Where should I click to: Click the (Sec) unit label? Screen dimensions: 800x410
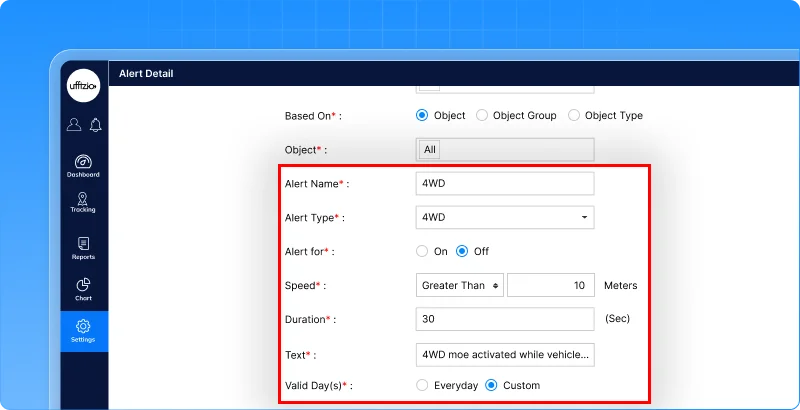coord(617,319)
